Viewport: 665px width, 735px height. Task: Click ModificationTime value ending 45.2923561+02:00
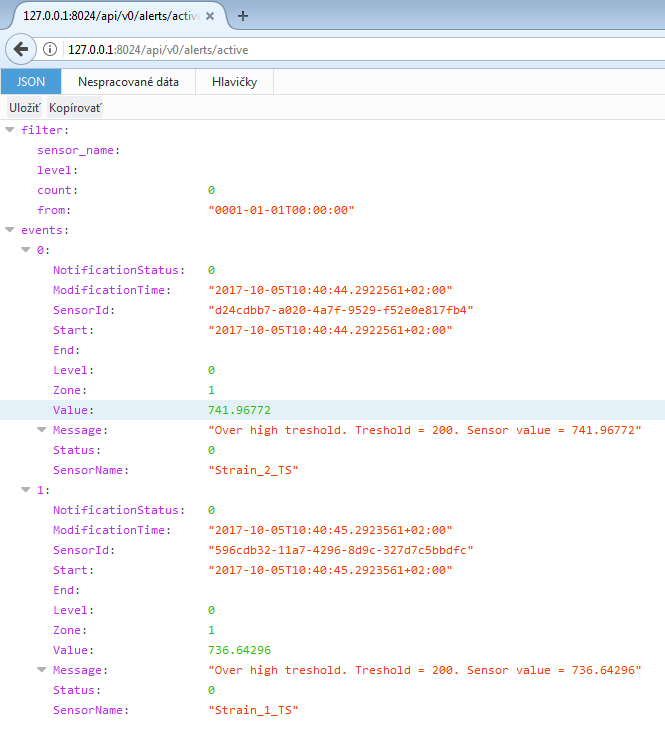[330, 530]
